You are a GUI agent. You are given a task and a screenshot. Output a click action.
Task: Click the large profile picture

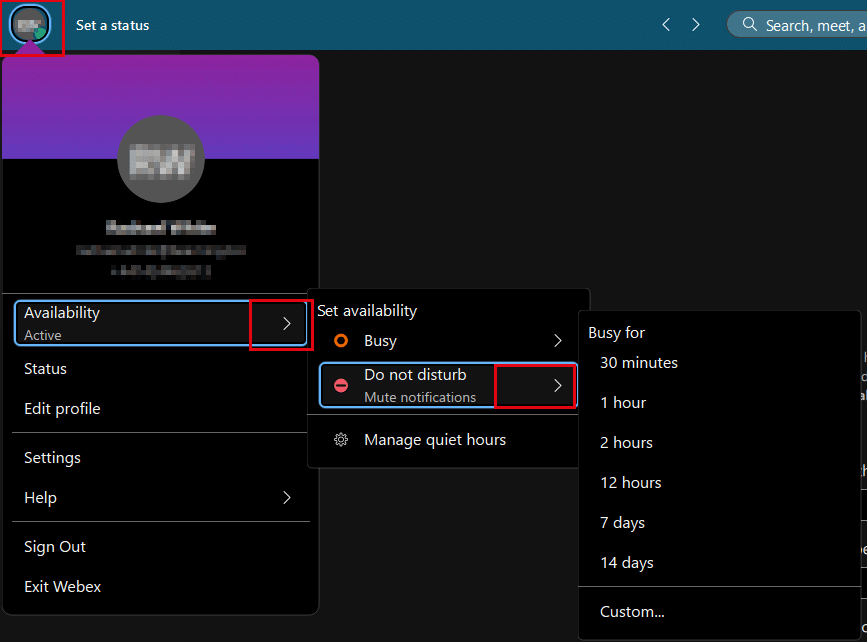click(161, 159)
